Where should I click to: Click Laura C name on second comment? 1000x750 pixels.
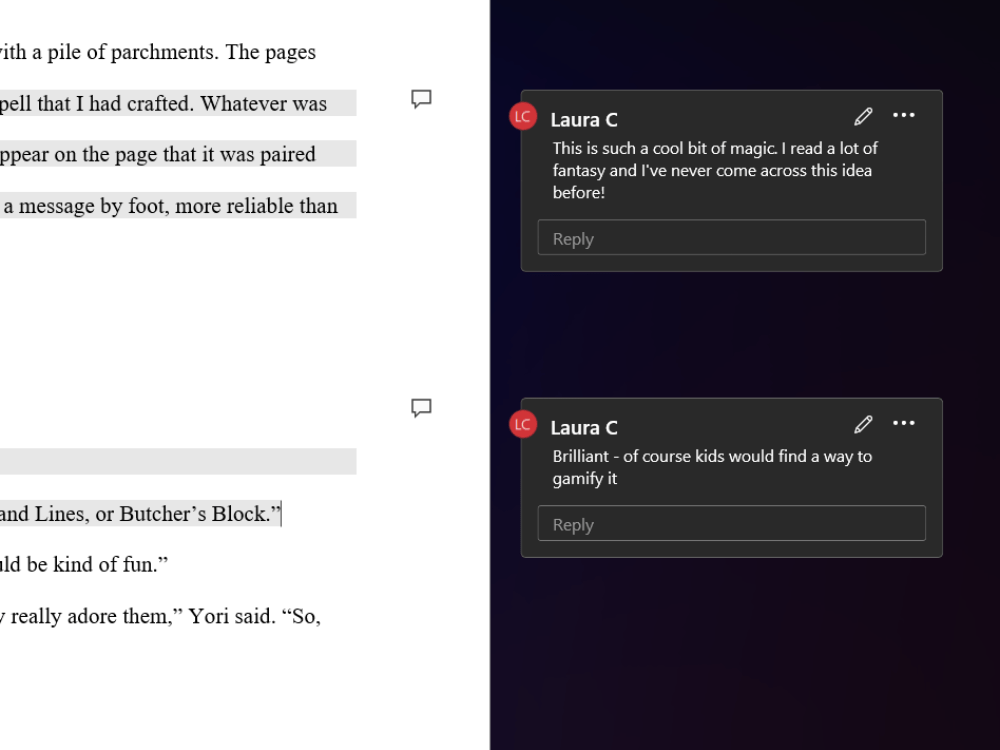(584, 428)
